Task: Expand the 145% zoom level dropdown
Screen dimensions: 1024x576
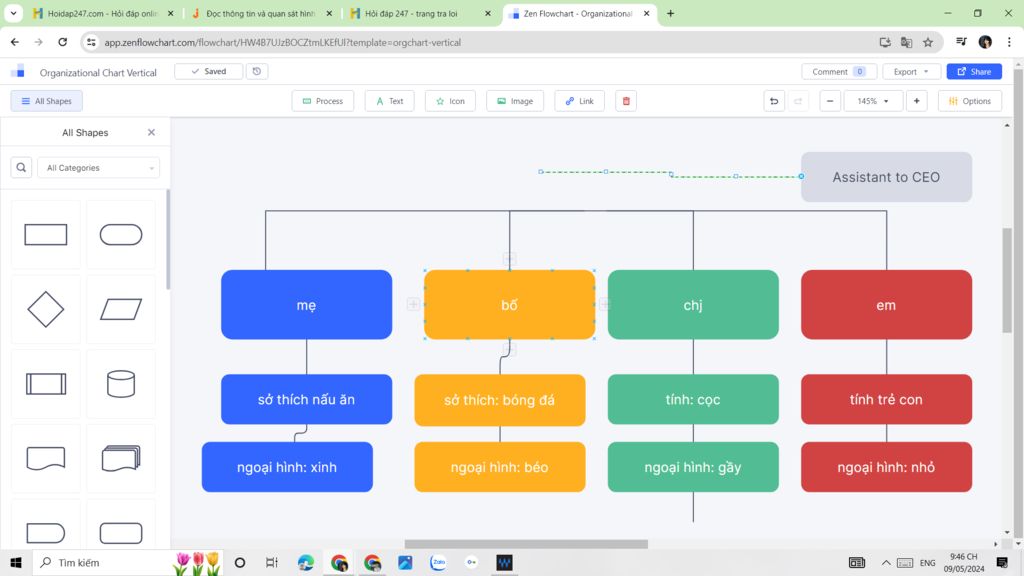Action: (873, 101)
